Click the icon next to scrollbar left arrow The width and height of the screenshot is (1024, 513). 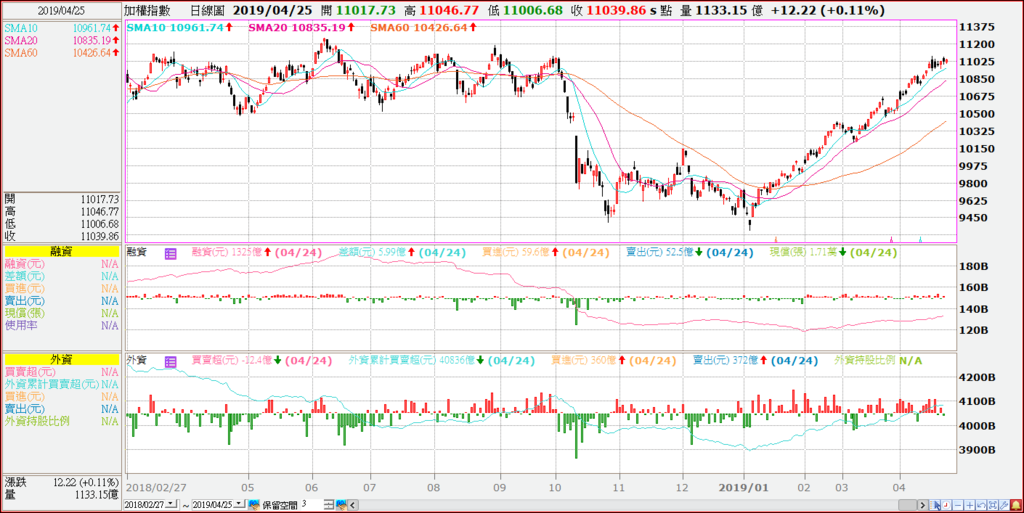click(x=341, y=505)
